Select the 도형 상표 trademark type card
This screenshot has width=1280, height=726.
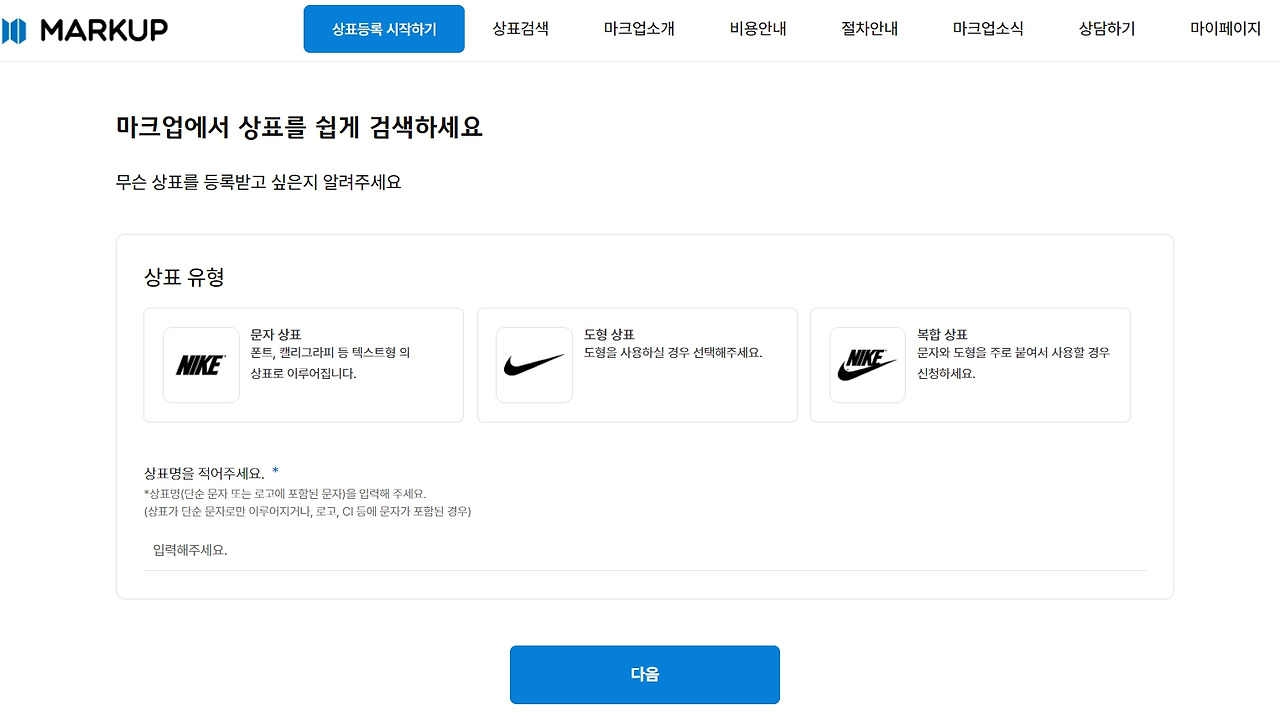point(637,365)
